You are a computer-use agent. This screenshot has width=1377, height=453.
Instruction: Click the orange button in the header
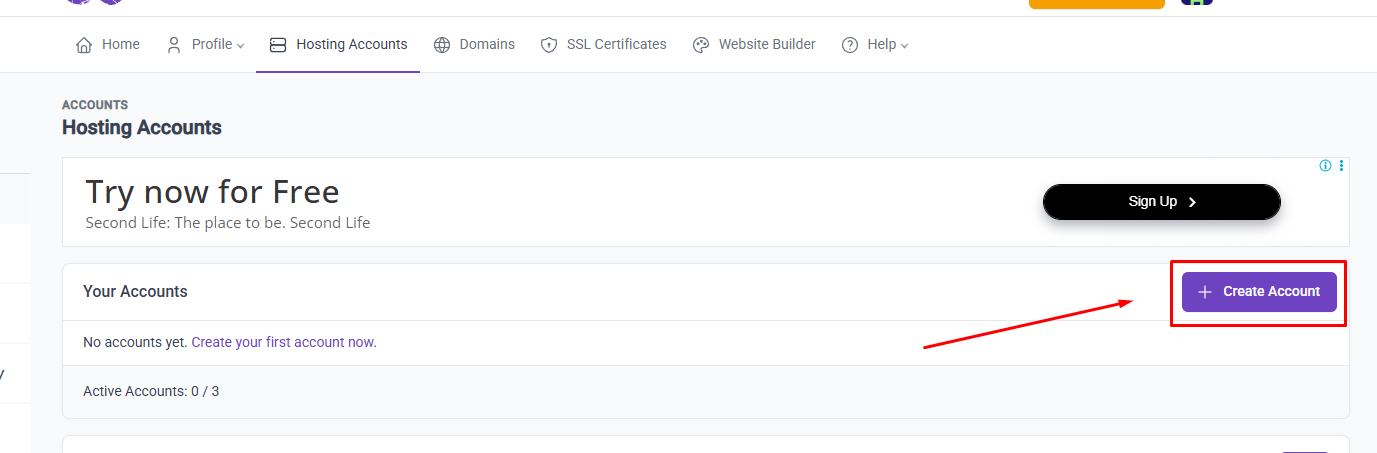[1096, 3]
